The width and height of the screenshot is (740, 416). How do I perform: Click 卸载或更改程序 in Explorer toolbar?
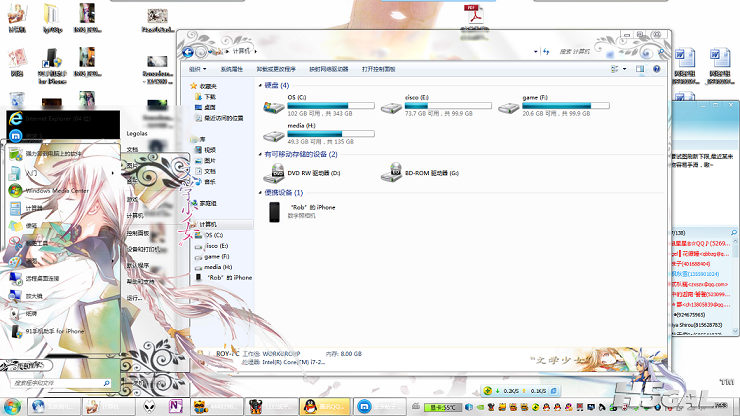pyautogui.click(x=276, y=69)
